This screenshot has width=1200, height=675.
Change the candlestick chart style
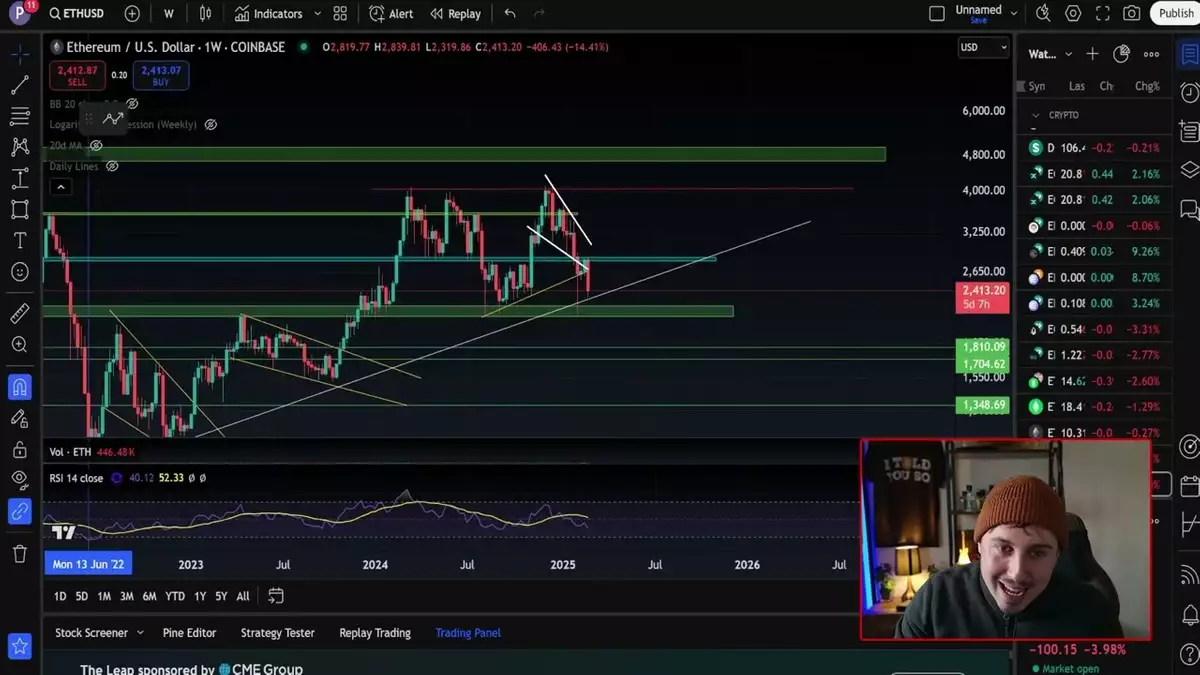pyautogui.click(x=205, y=14)
